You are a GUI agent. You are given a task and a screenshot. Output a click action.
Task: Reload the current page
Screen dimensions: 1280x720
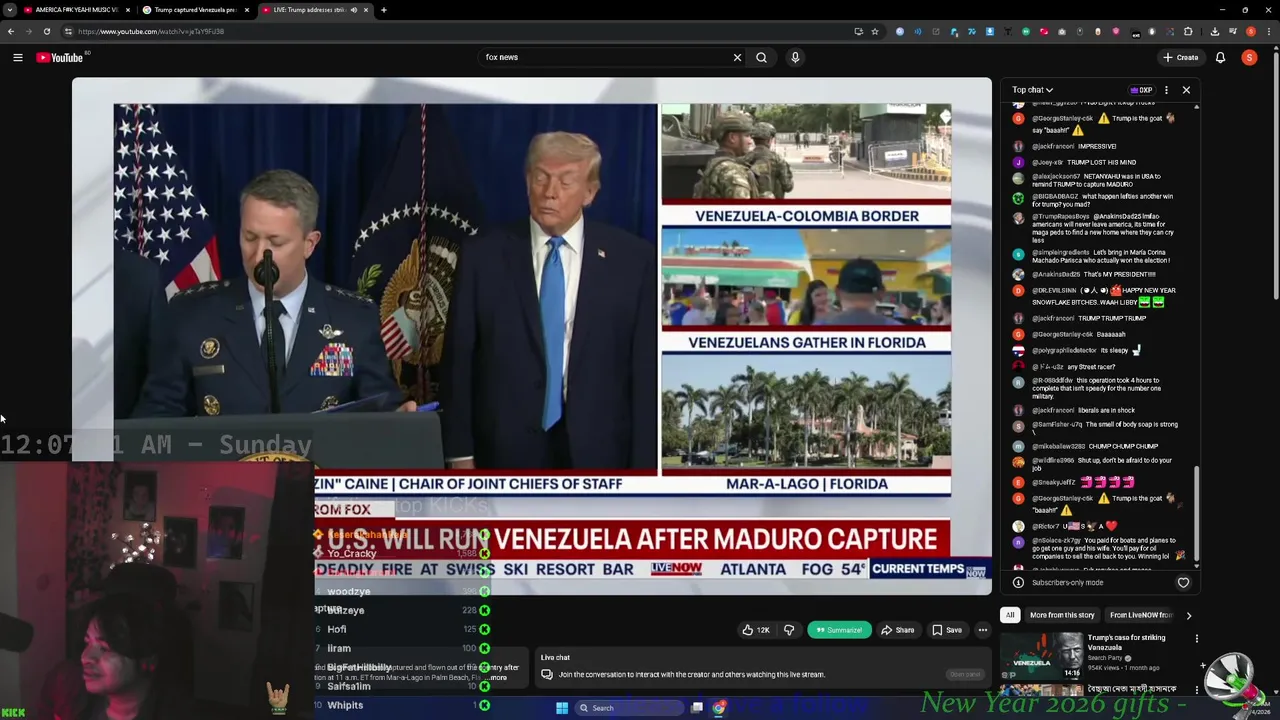46,31
